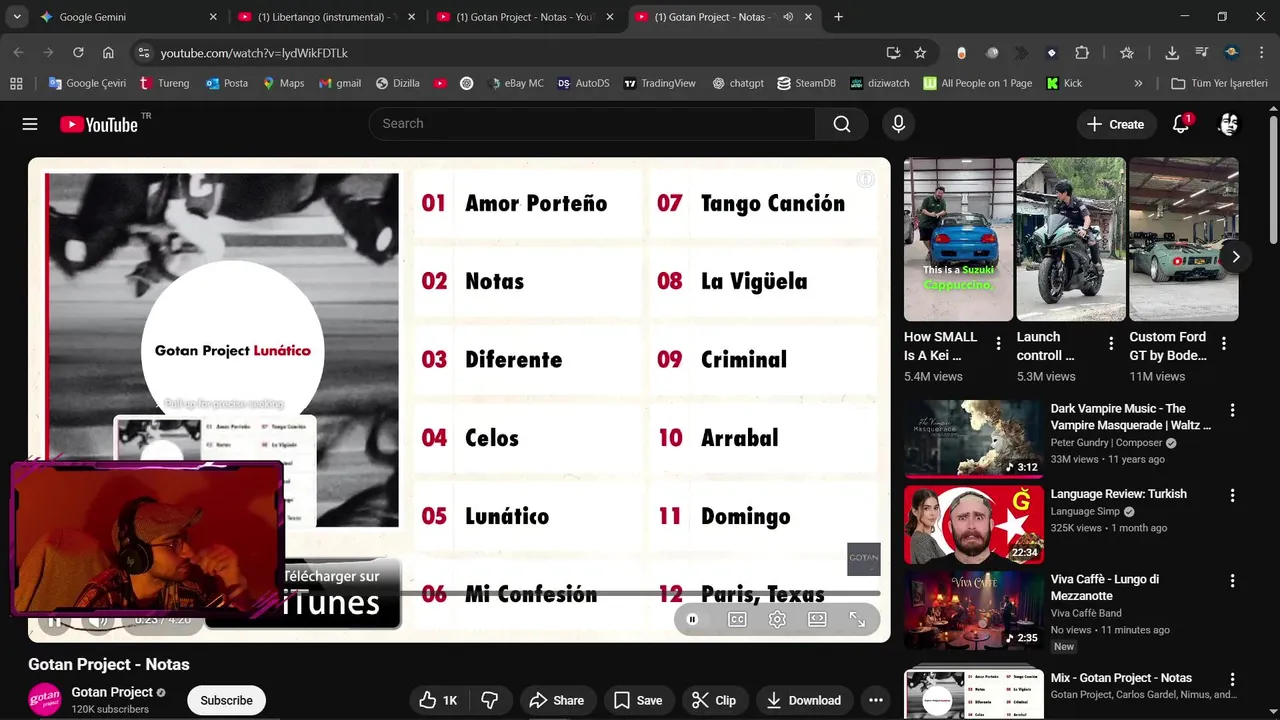
Task: Toggle subtitles with the CC button
Action: click(737, 619)
